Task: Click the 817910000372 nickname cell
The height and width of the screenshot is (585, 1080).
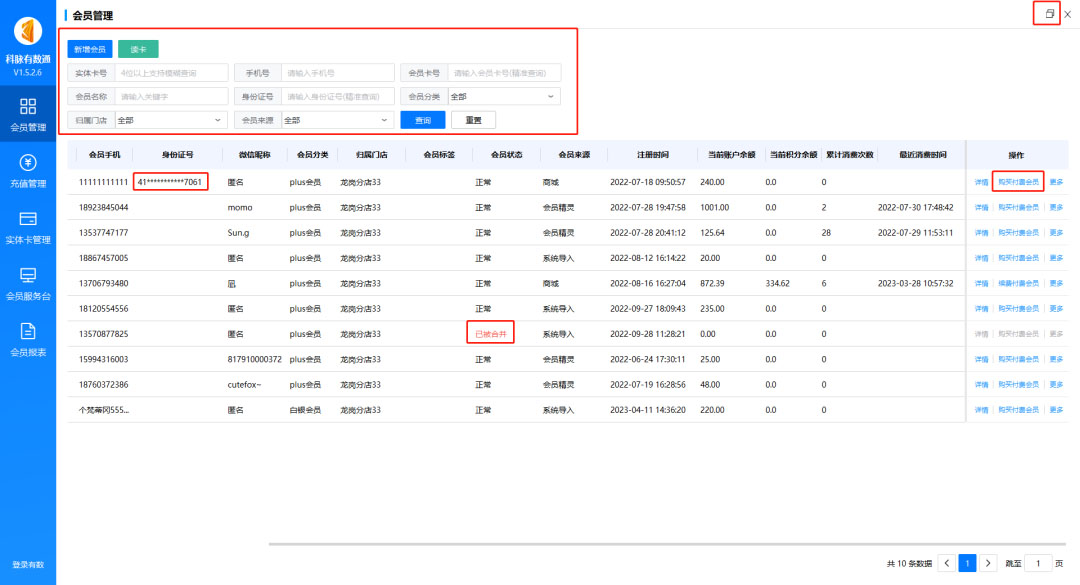Action: tap(254, 359)
